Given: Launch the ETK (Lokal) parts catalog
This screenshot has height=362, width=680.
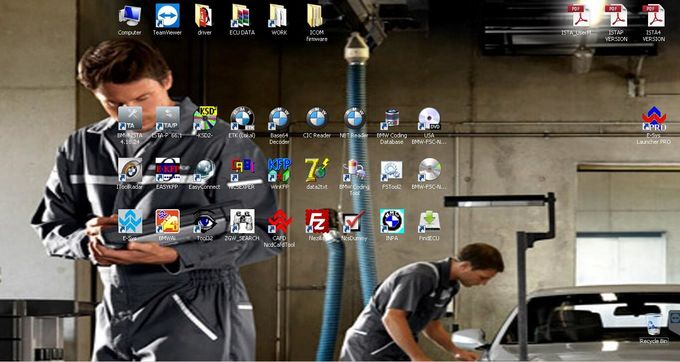Looking at the screenshot, I should [242, 118].
